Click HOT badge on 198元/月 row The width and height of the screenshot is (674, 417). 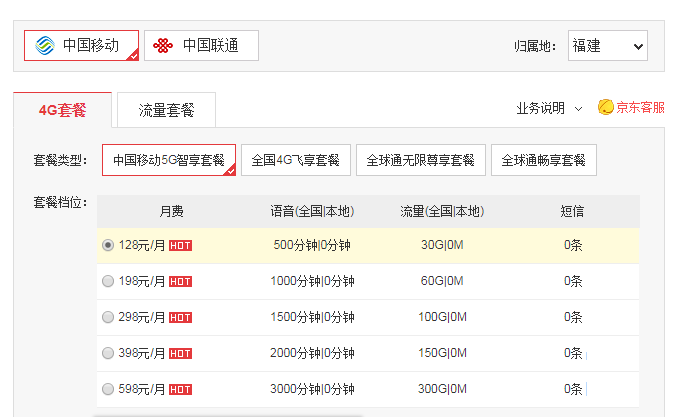point(180,282)
